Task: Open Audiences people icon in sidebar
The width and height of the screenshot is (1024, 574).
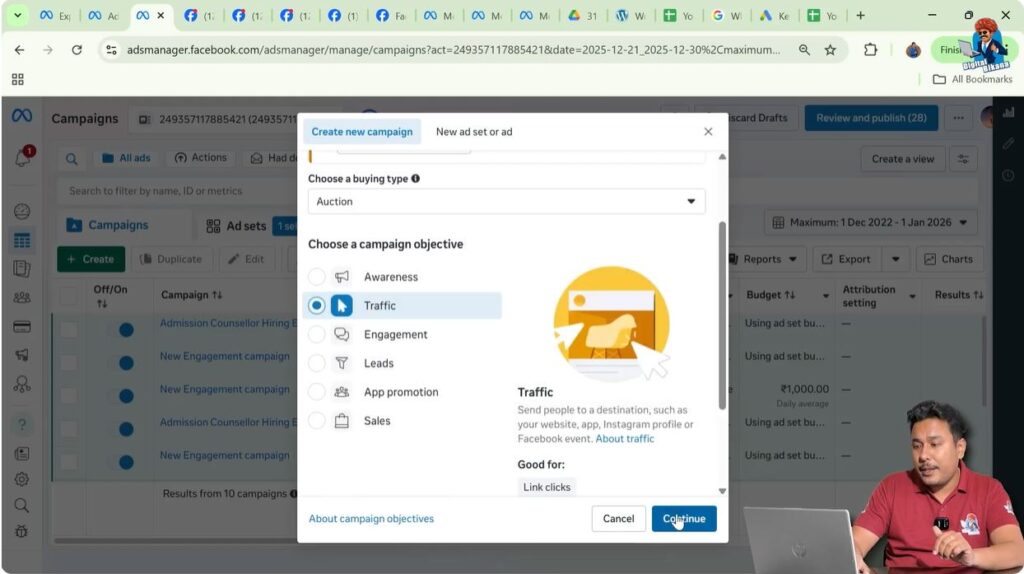Action: click(22, 298)
